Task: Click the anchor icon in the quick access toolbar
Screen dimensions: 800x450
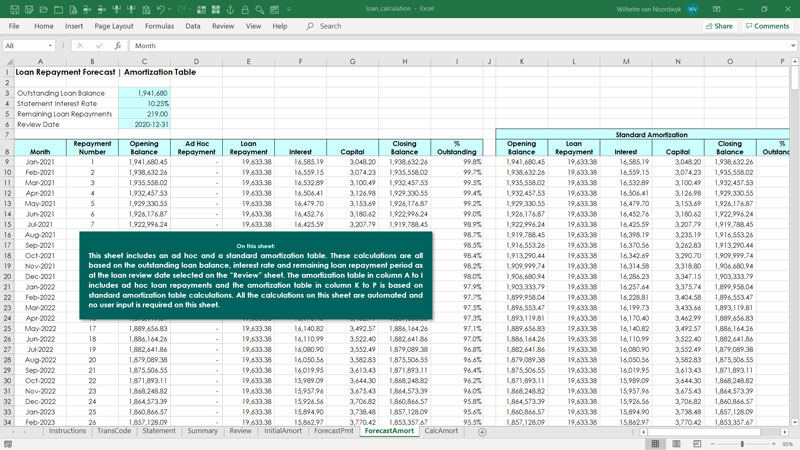Action: 231,9
